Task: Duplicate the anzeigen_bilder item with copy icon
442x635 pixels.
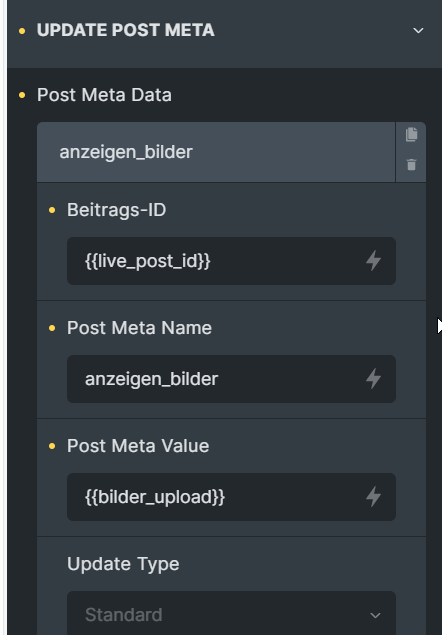Action: coord(411,134)
